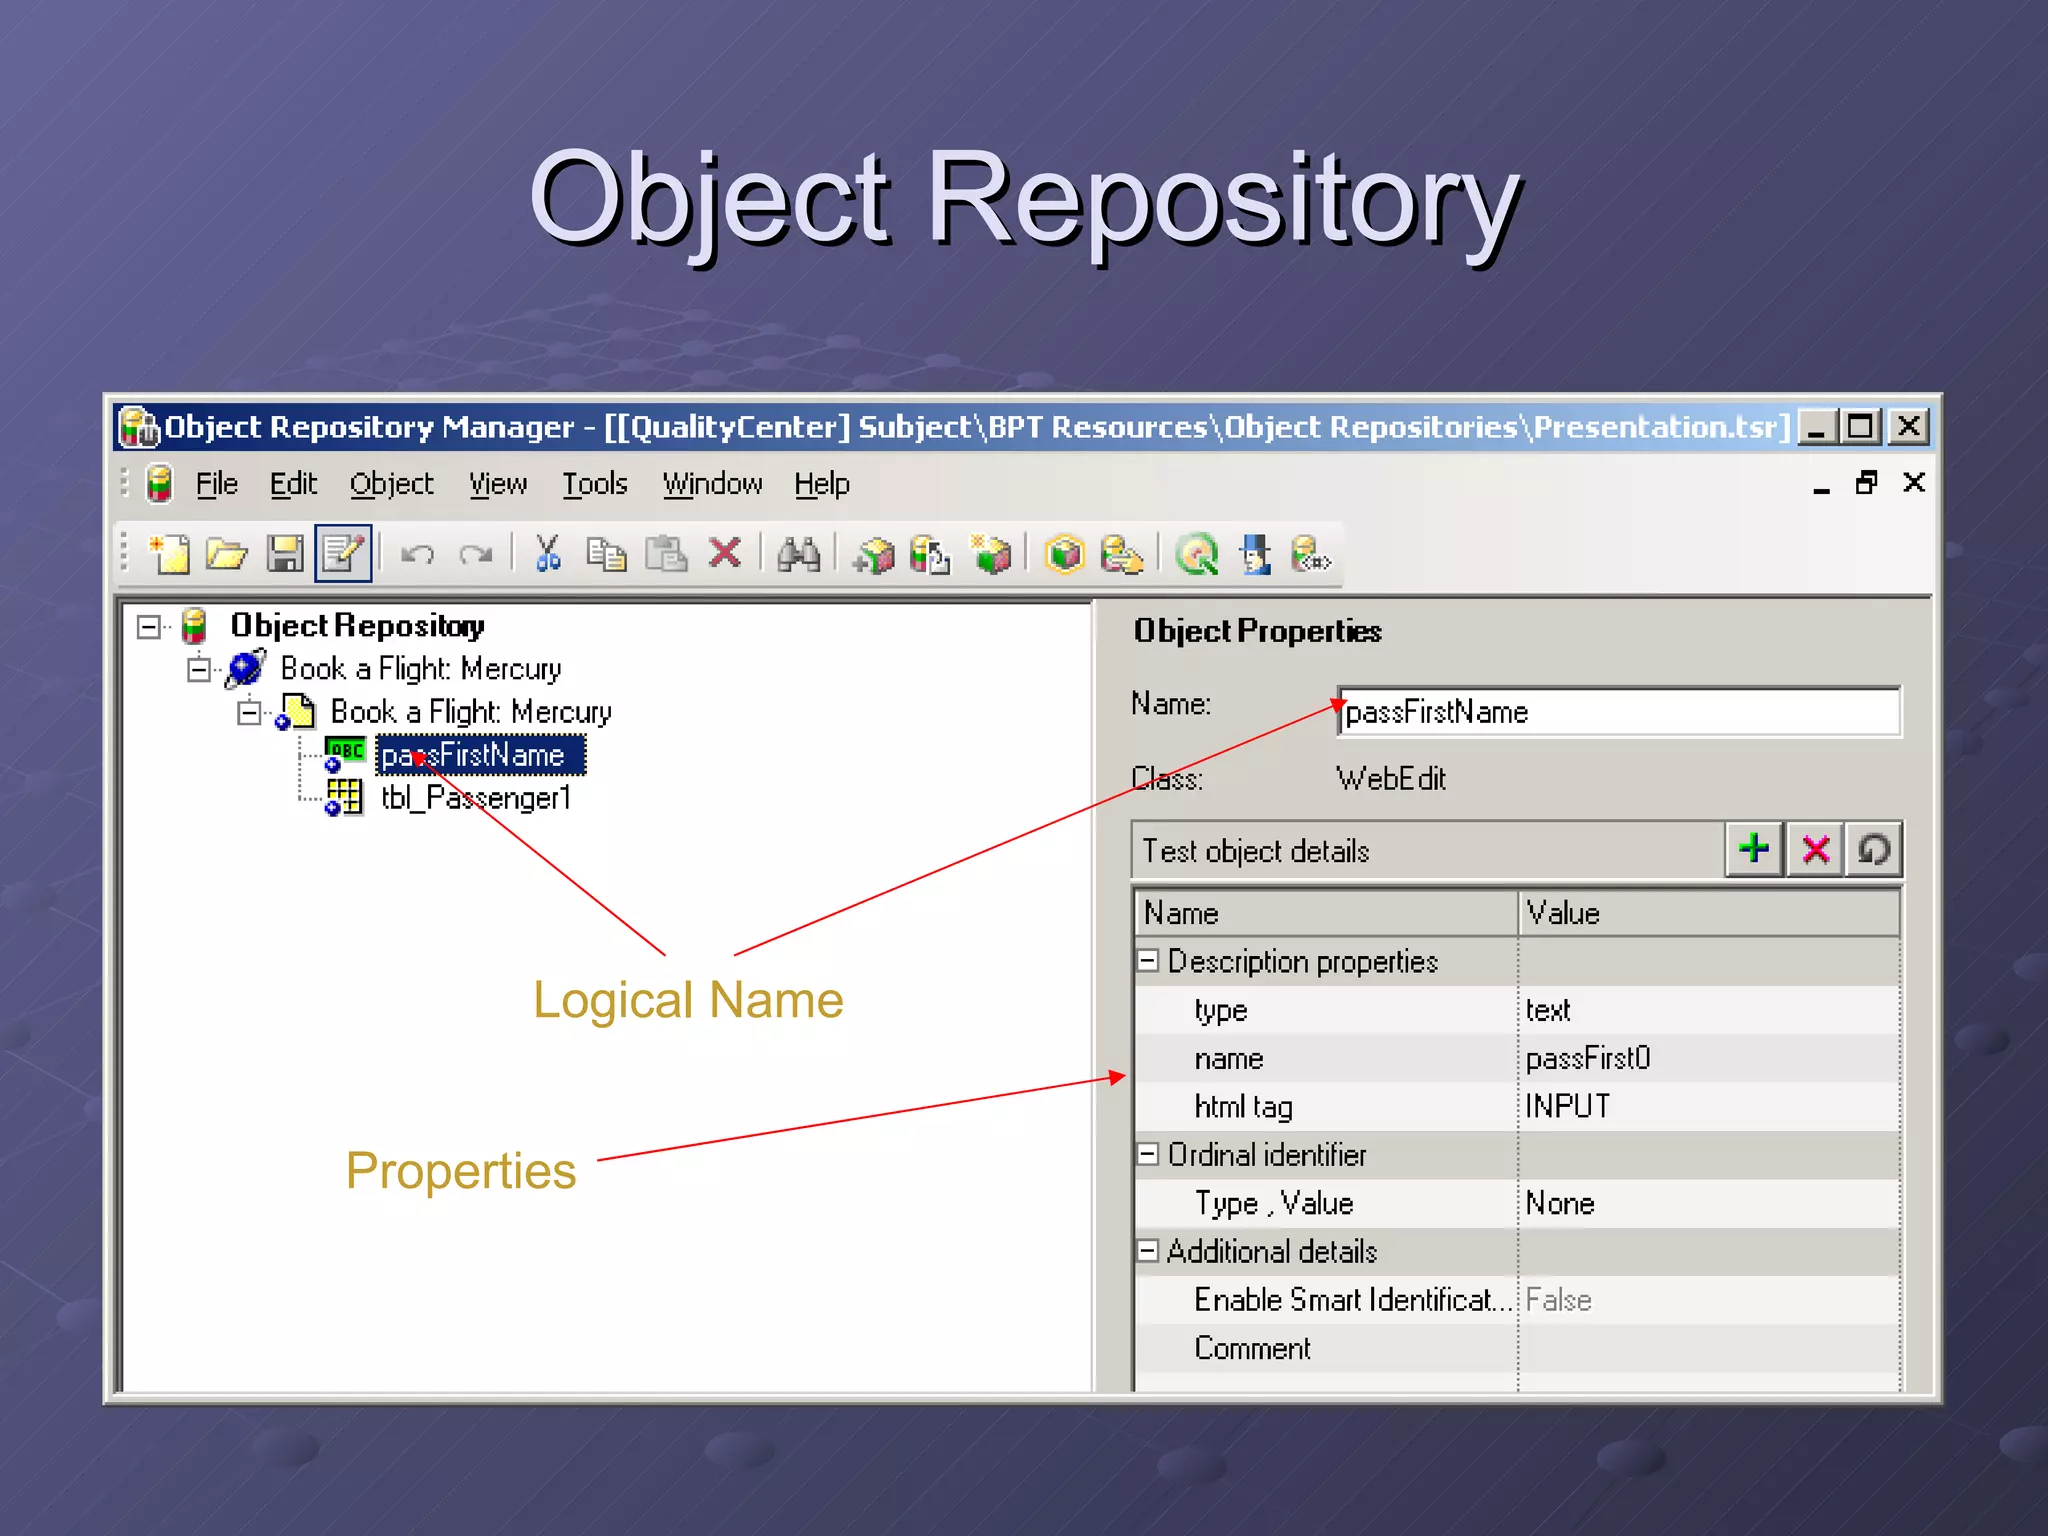Click the green plus Add properties button
This screenshot has width=2048, height=1536.
coord(1754,850)
